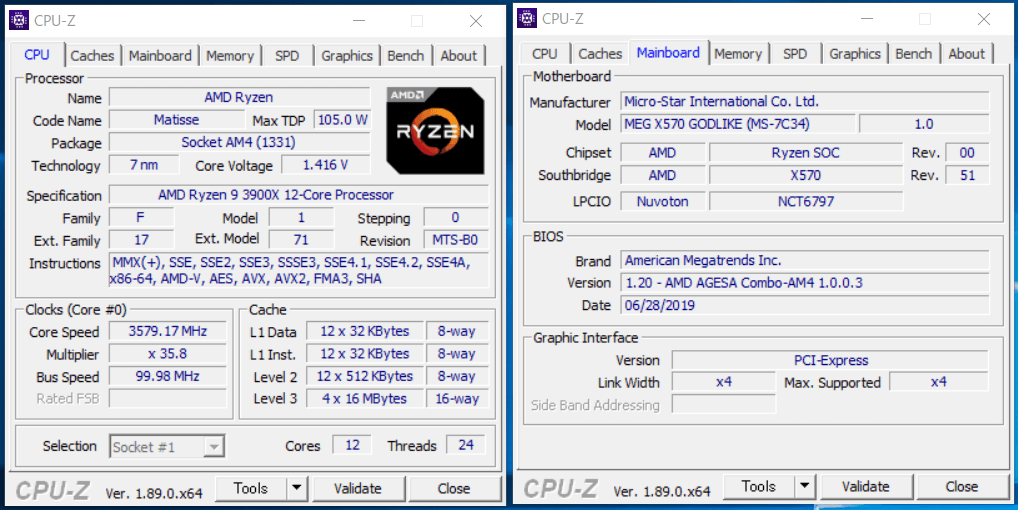Open the Caches tab in left window
Screen dimensions: 1018x510
point(92,56)
